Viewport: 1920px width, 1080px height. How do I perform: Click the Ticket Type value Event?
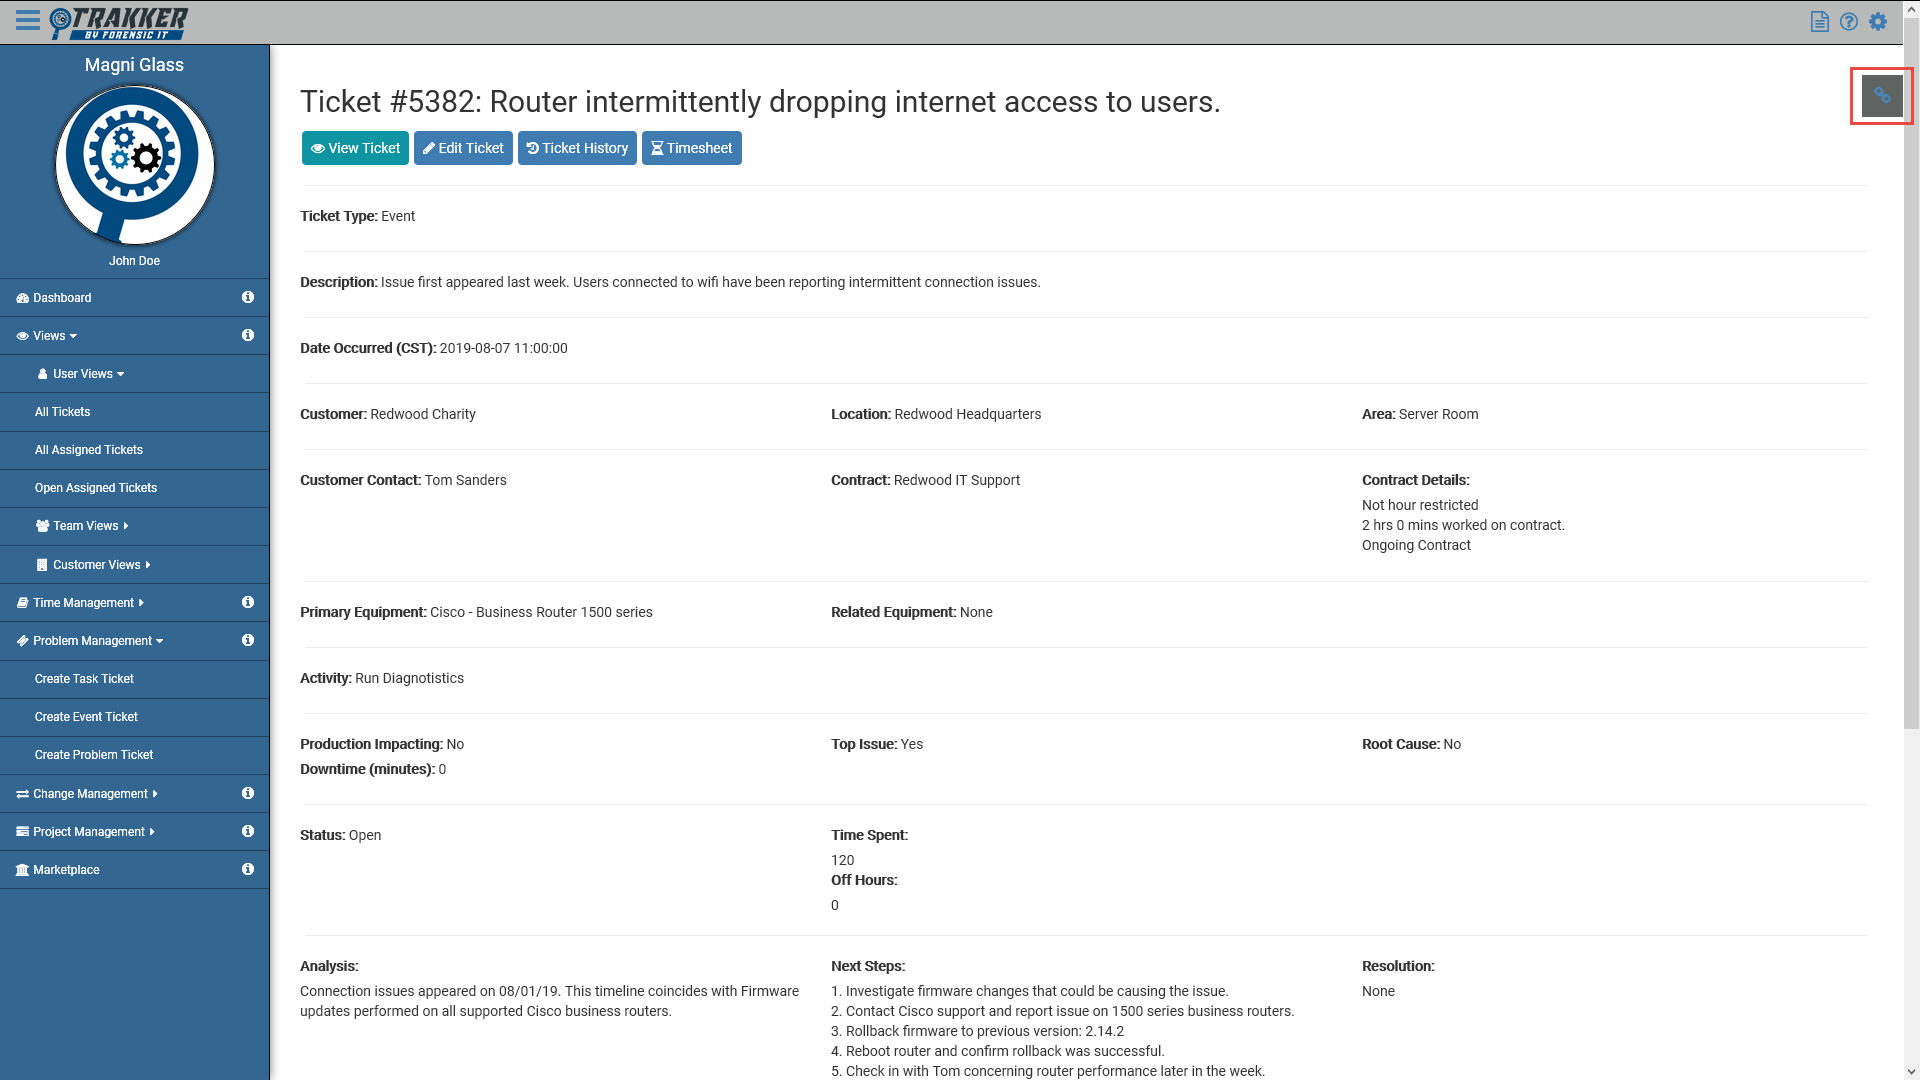click(397, 216)
